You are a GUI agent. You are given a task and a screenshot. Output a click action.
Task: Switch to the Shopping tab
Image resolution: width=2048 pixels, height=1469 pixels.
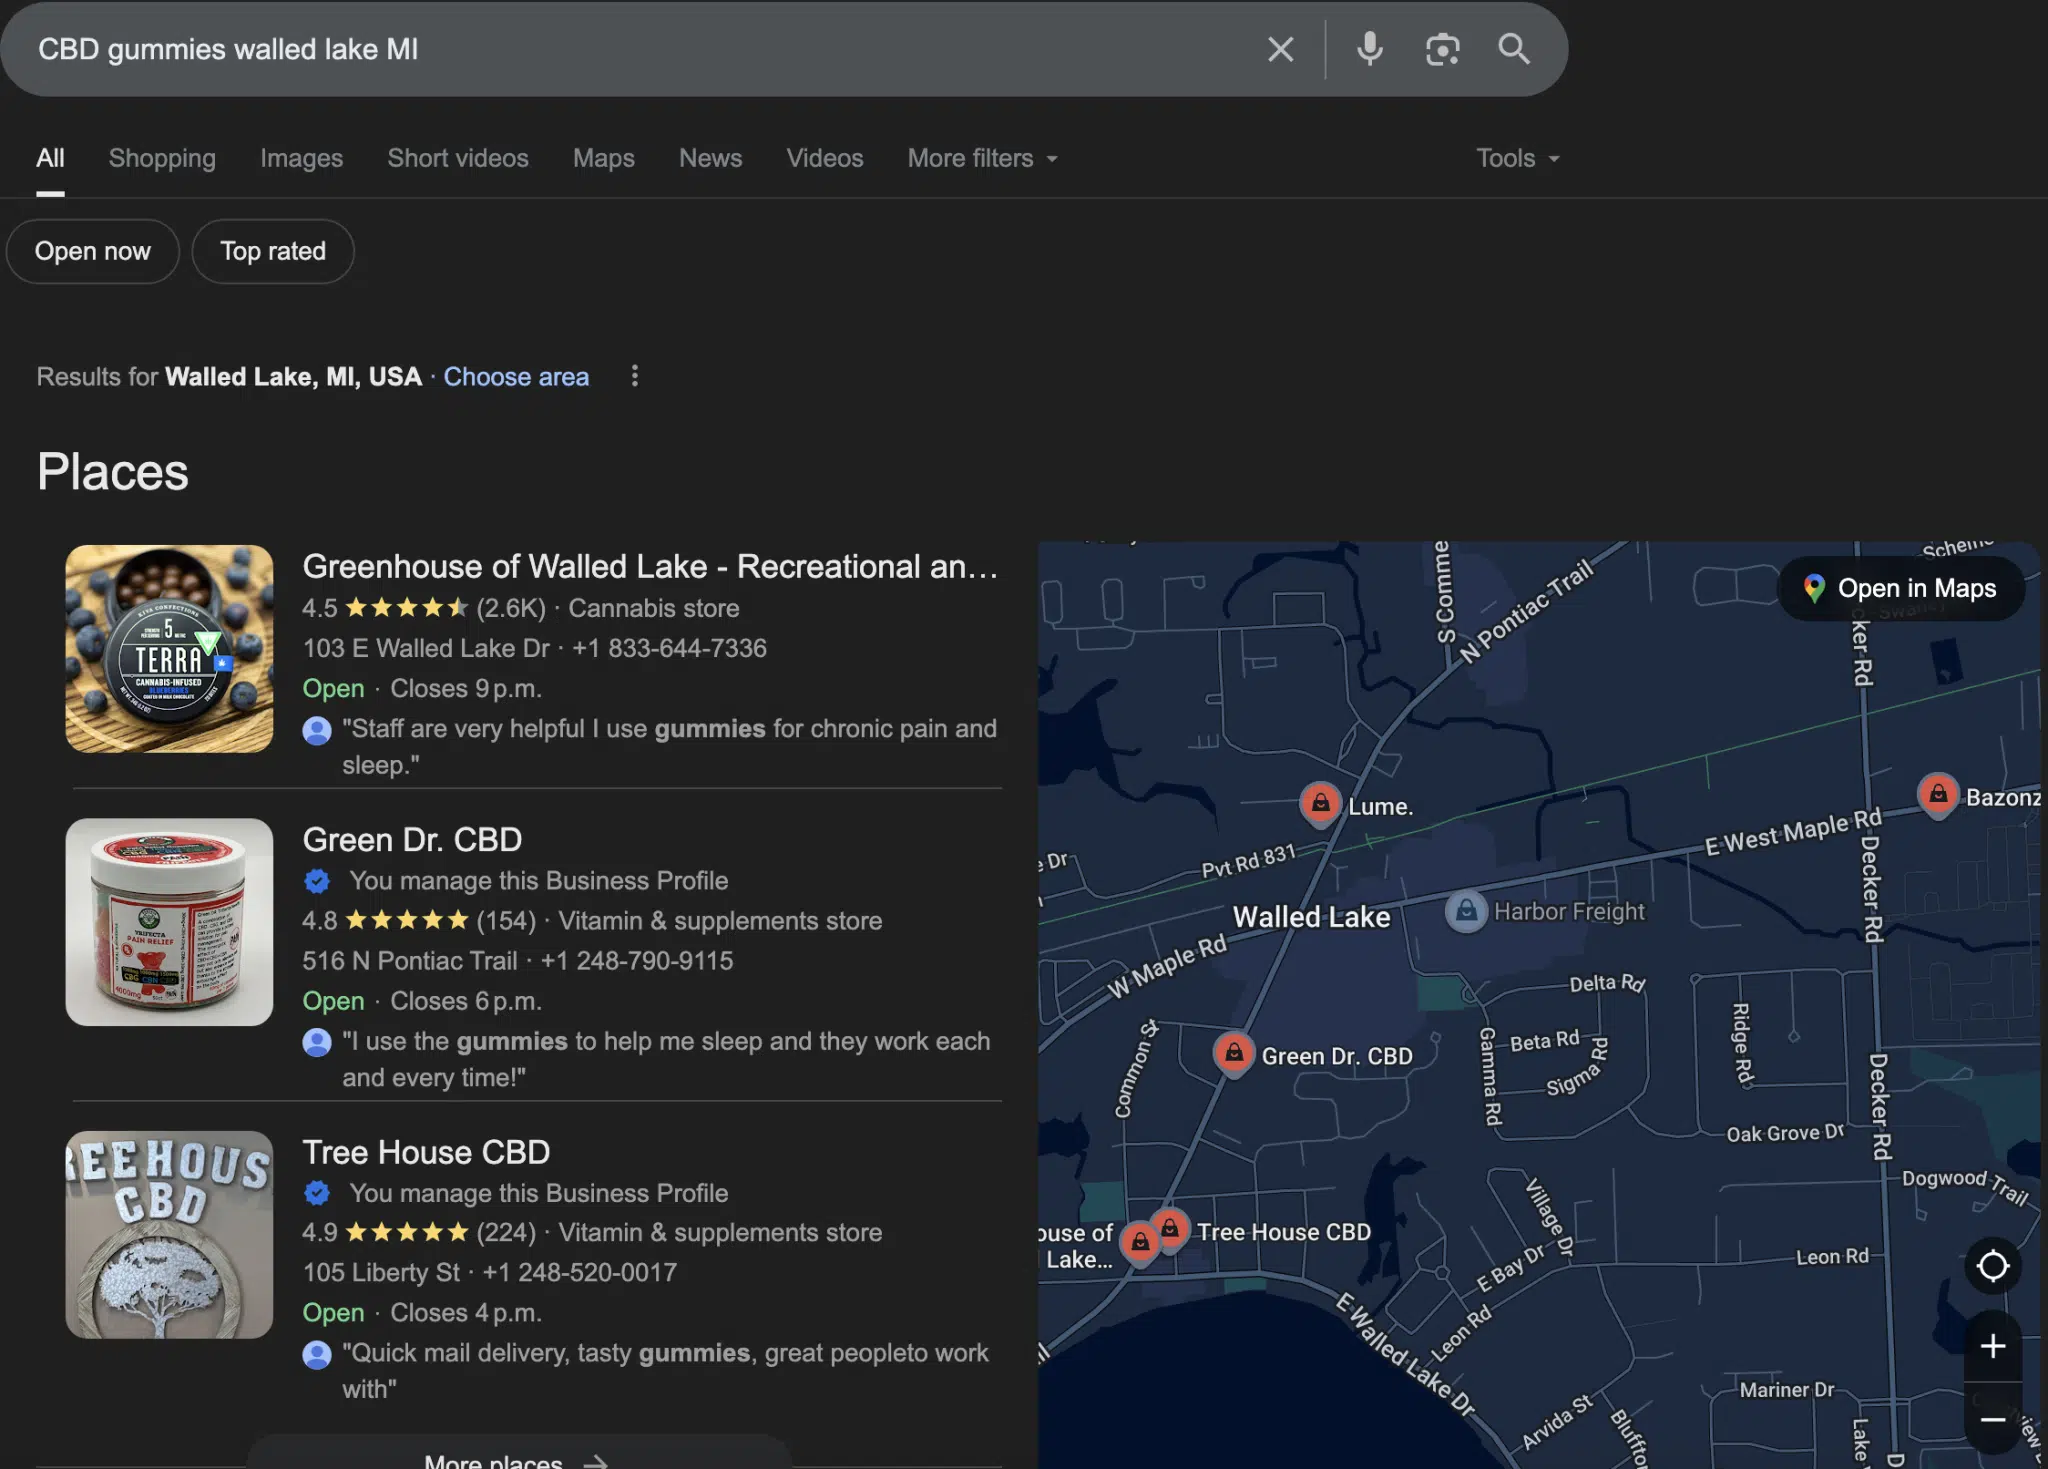coord(162,158)
